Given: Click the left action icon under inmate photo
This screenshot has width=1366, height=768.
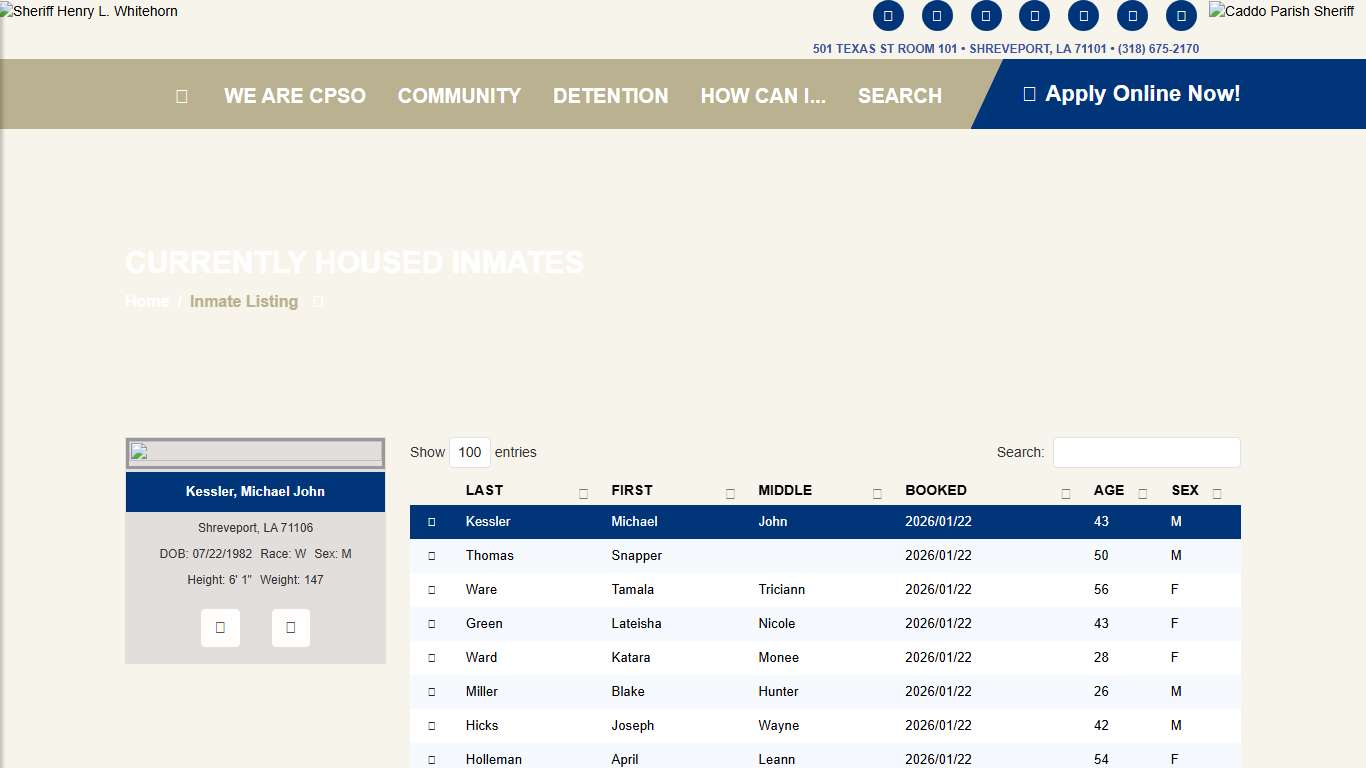Looking at the screenshot, I should pyautogui.click(x=220, y=627).
